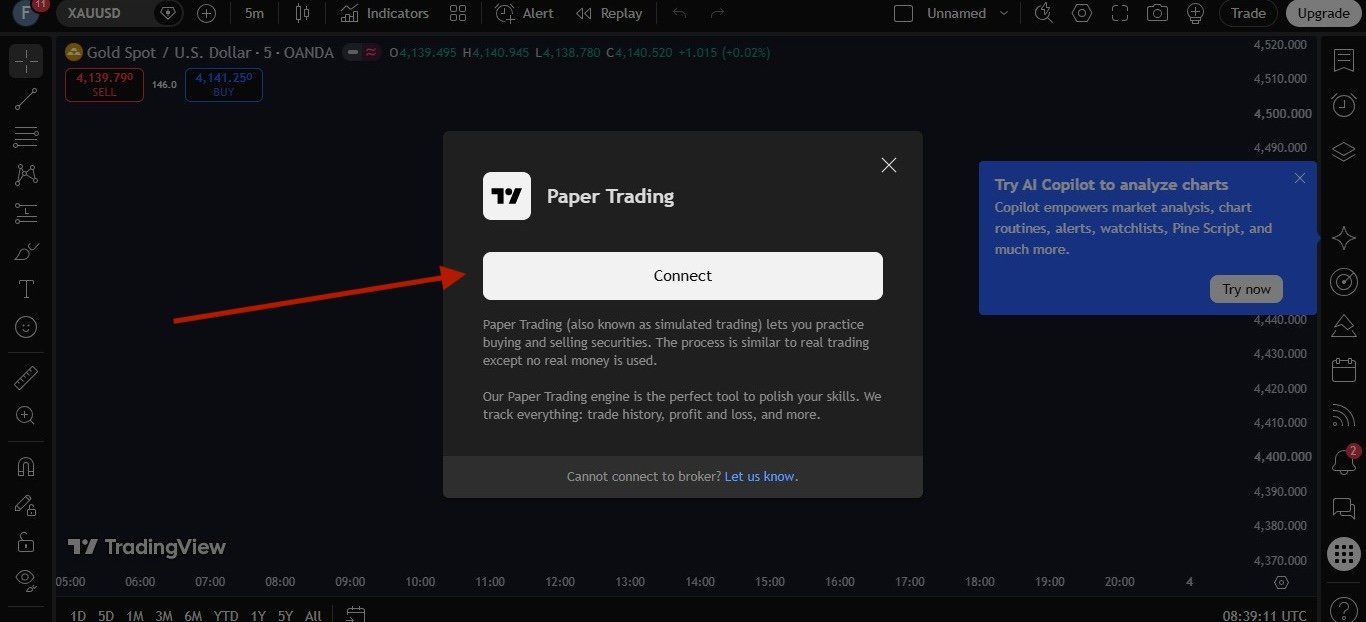This screenshot has height=622, width=1366.
Task: Click the Trade button
Action: (1248, 13)
